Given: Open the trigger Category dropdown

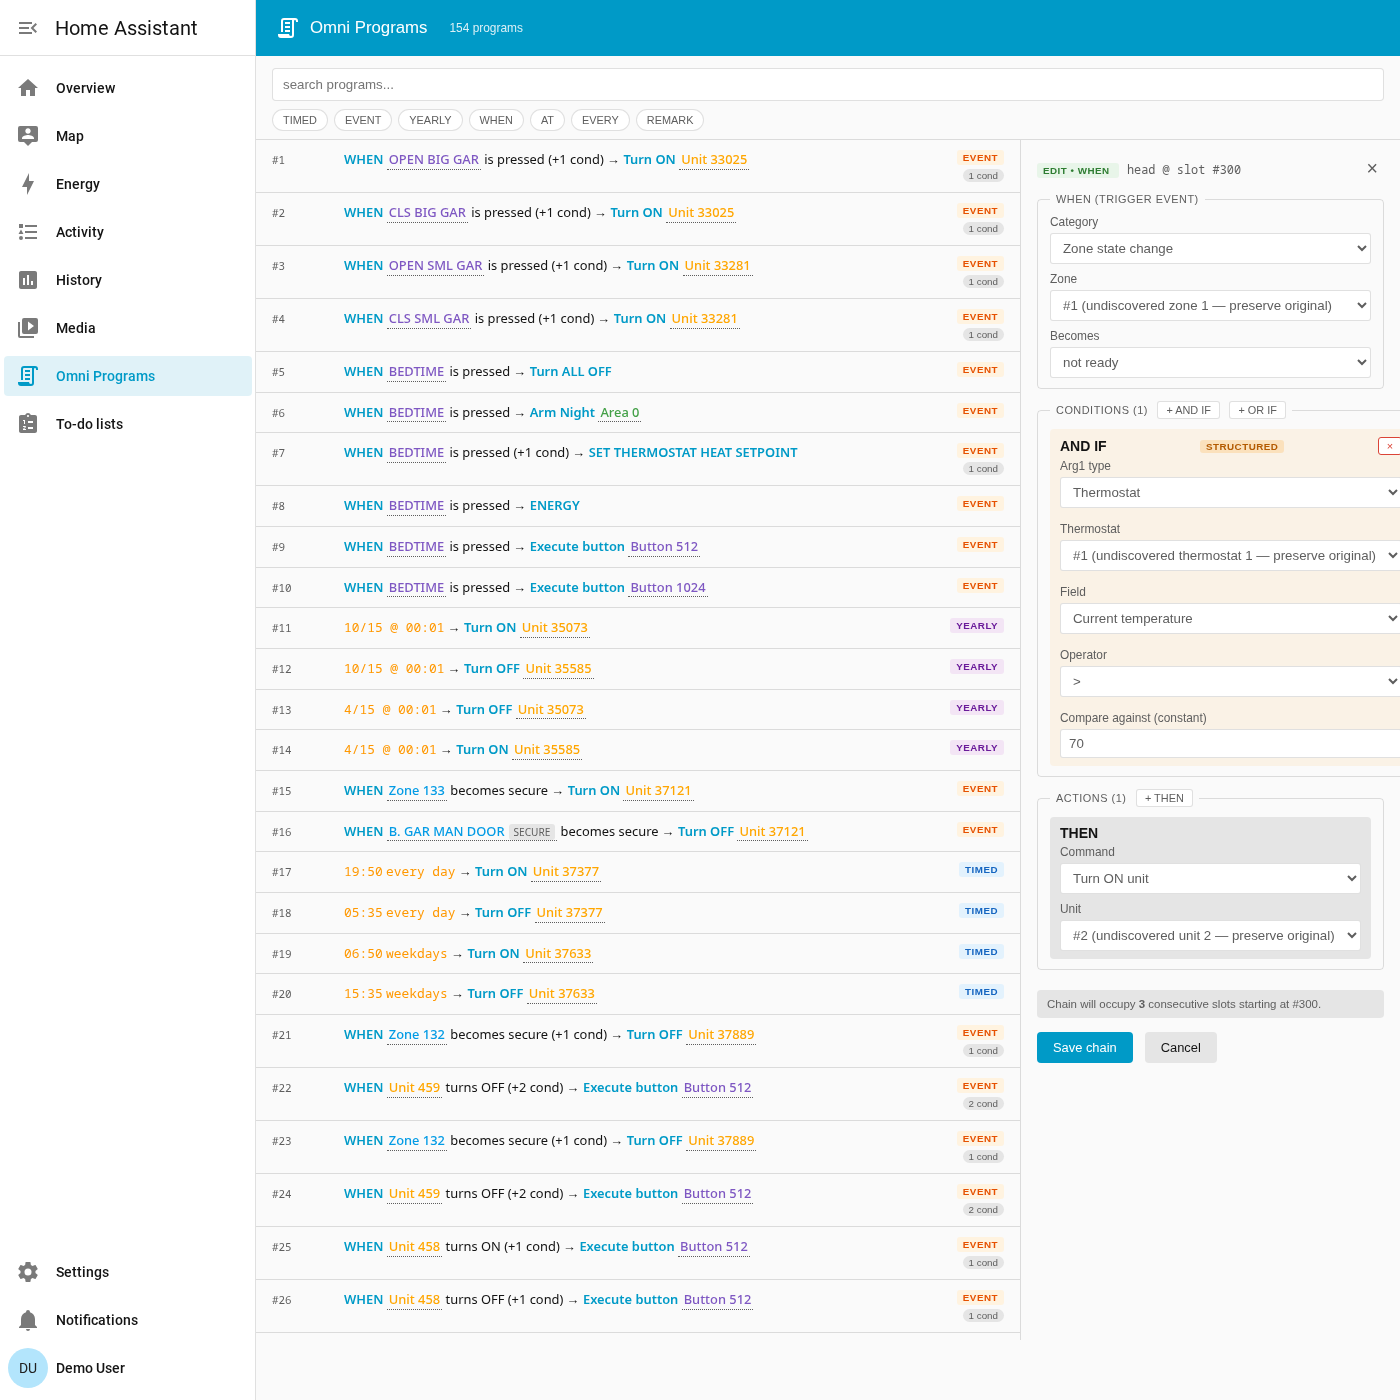Looking at the screenshot, I should coord(1210,248).
